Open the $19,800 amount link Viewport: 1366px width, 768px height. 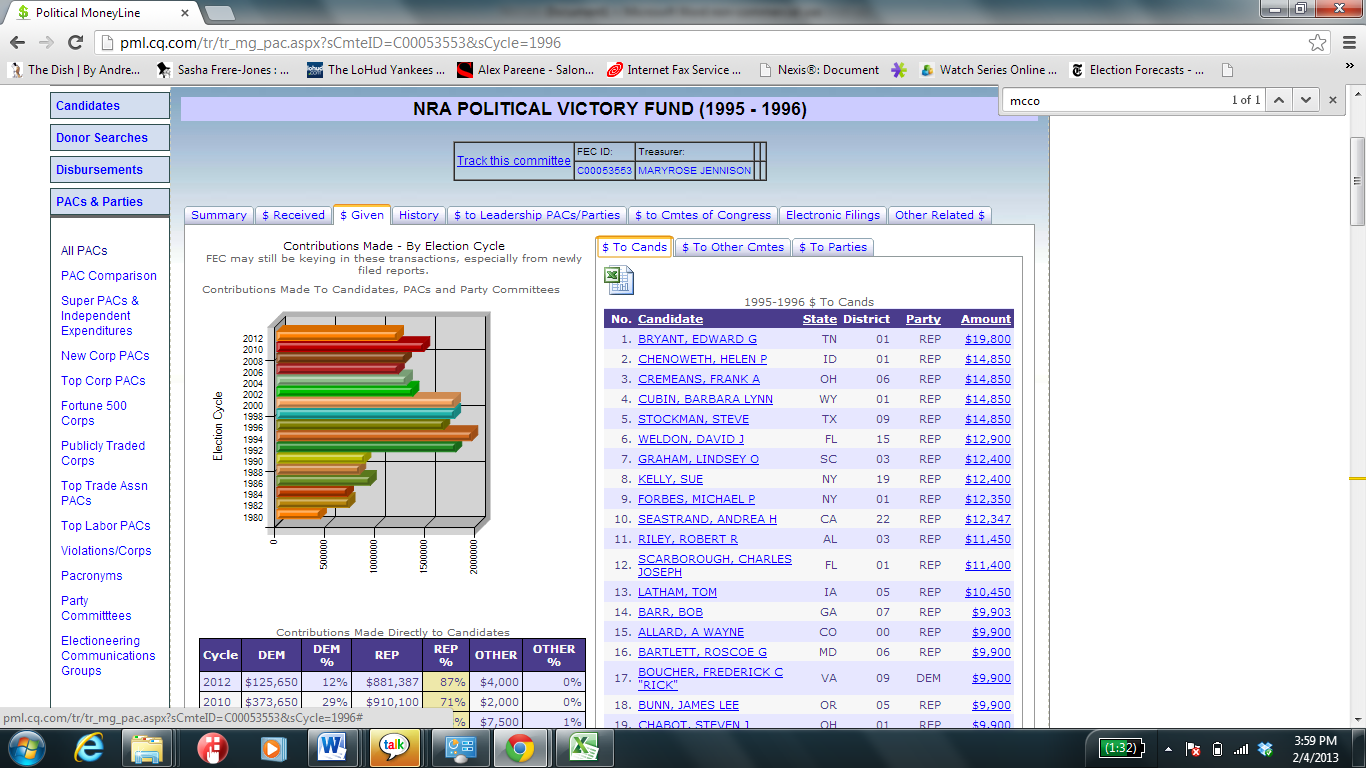[988, 339]
